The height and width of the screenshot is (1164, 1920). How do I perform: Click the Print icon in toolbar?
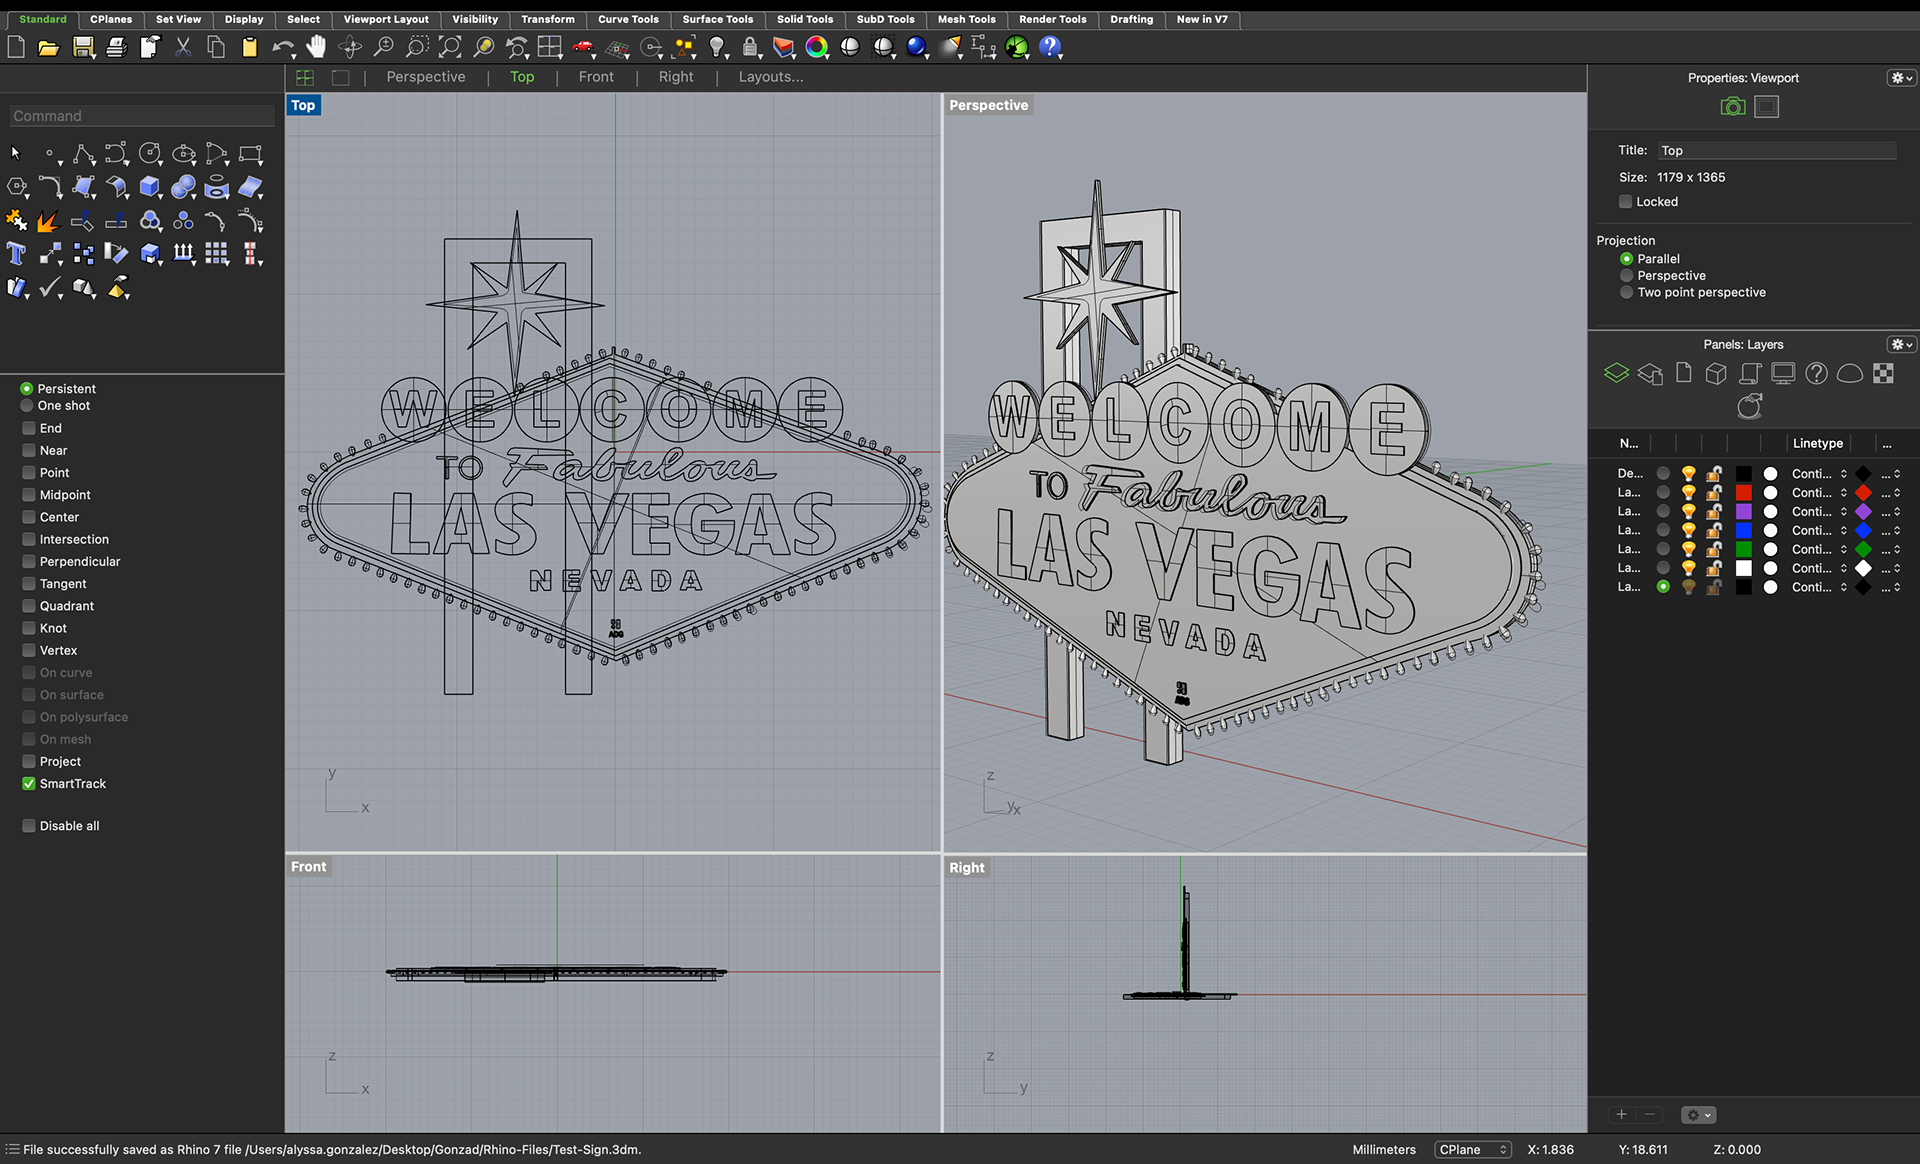[x=117, y=47]
